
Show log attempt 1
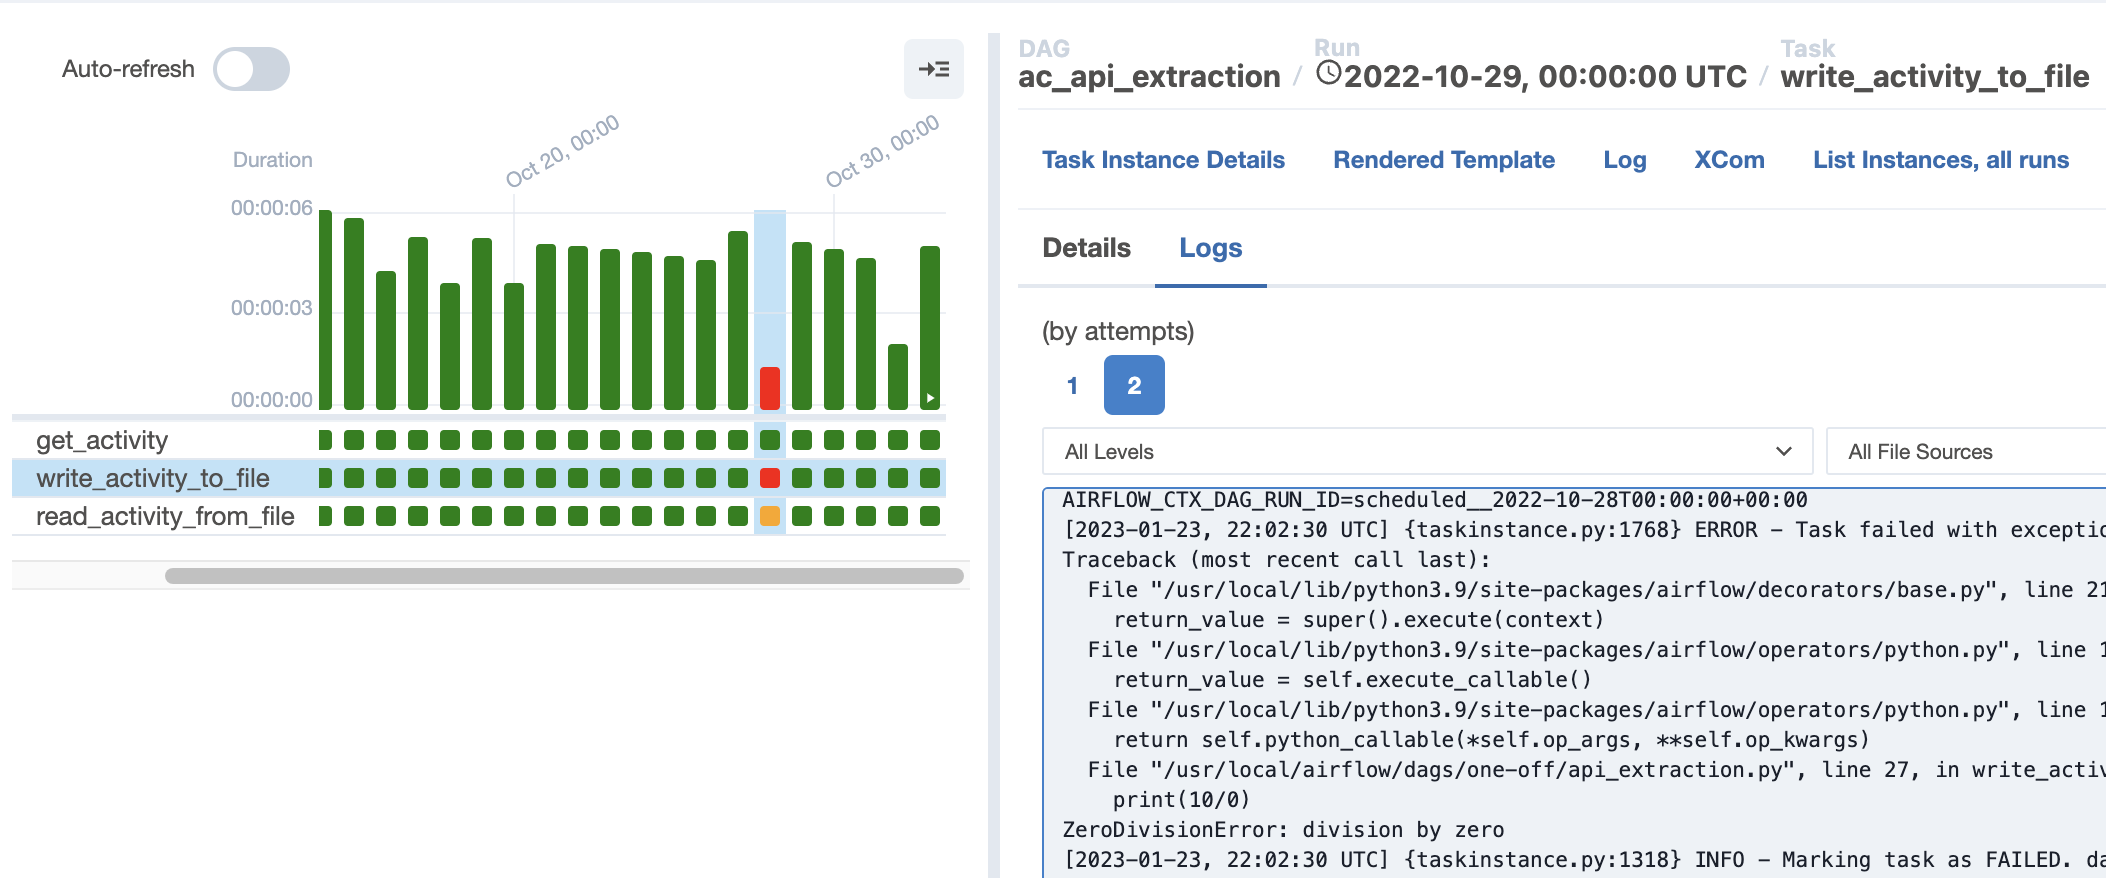1072,386
